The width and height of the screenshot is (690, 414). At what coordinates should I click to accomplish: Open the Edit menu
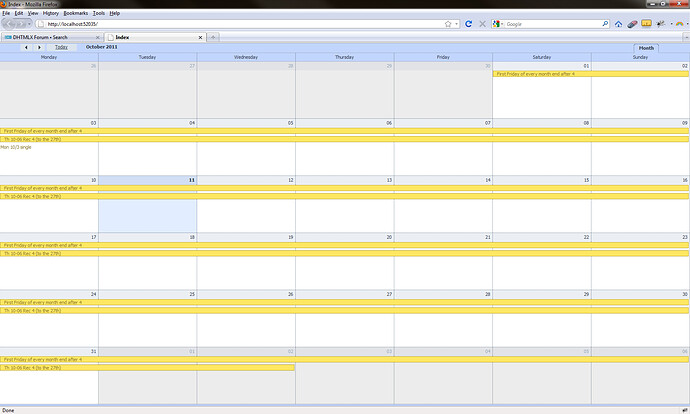(x=18, y=13)
